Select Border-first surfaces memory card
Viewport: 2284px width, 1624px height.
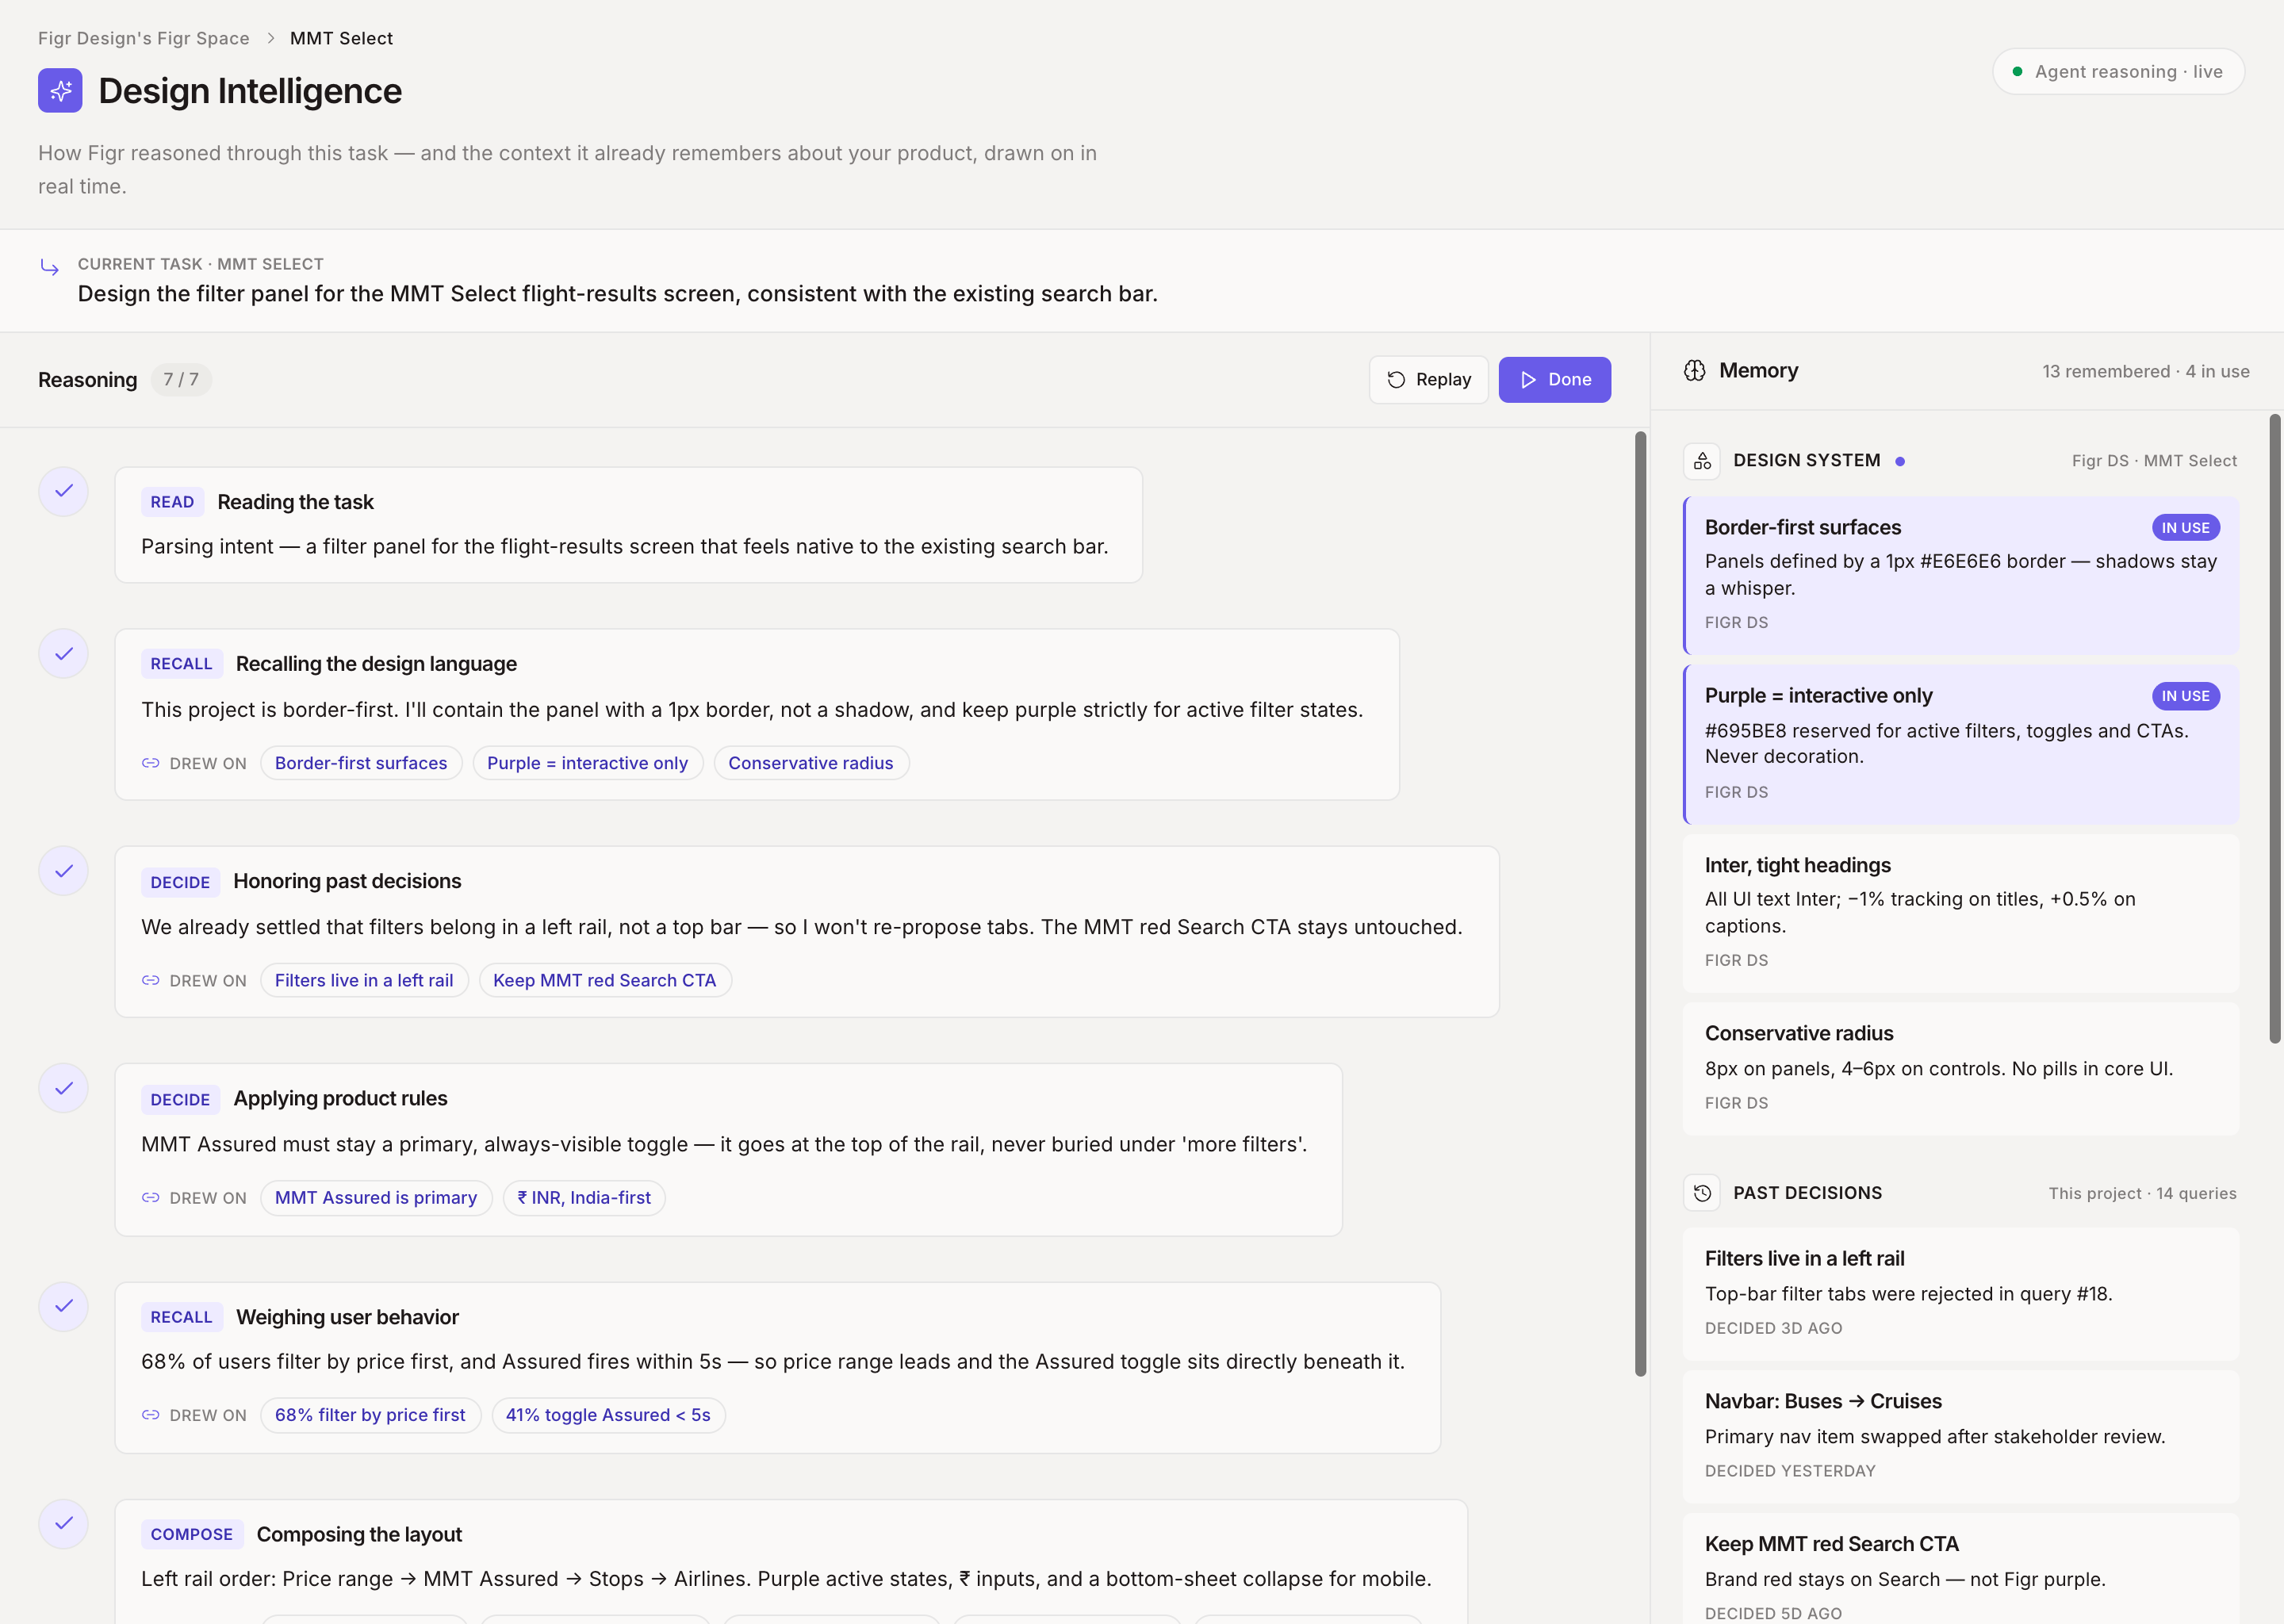click(x=1960, y=575)
